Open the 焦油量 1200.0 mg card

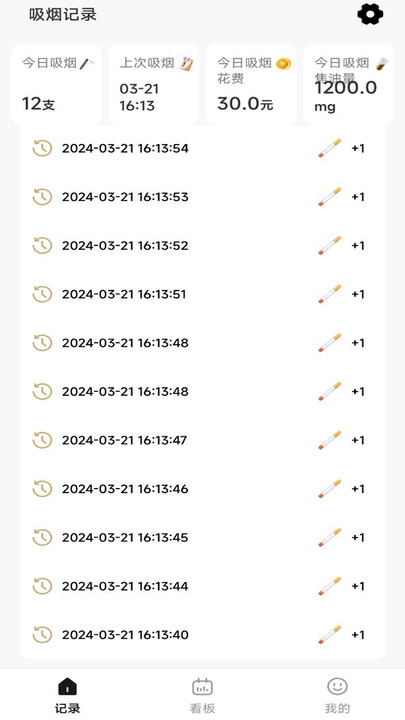pos(349,84)
